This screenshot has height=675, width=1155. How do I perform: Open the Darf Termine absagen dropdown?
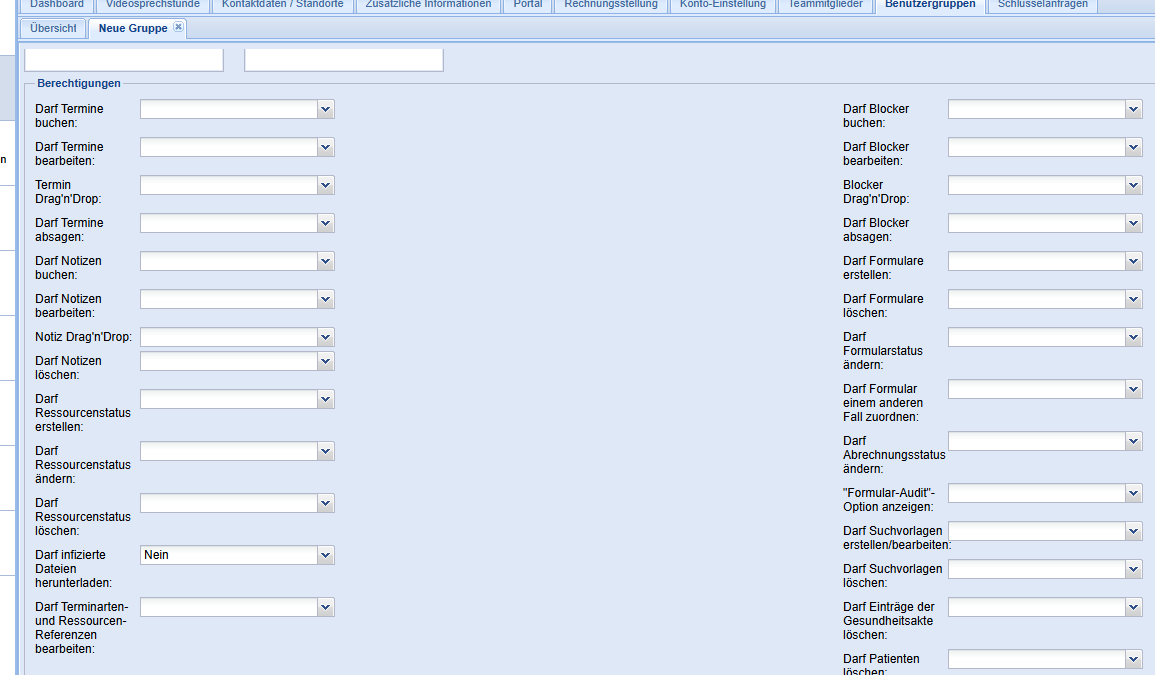(x=325, y=223)
